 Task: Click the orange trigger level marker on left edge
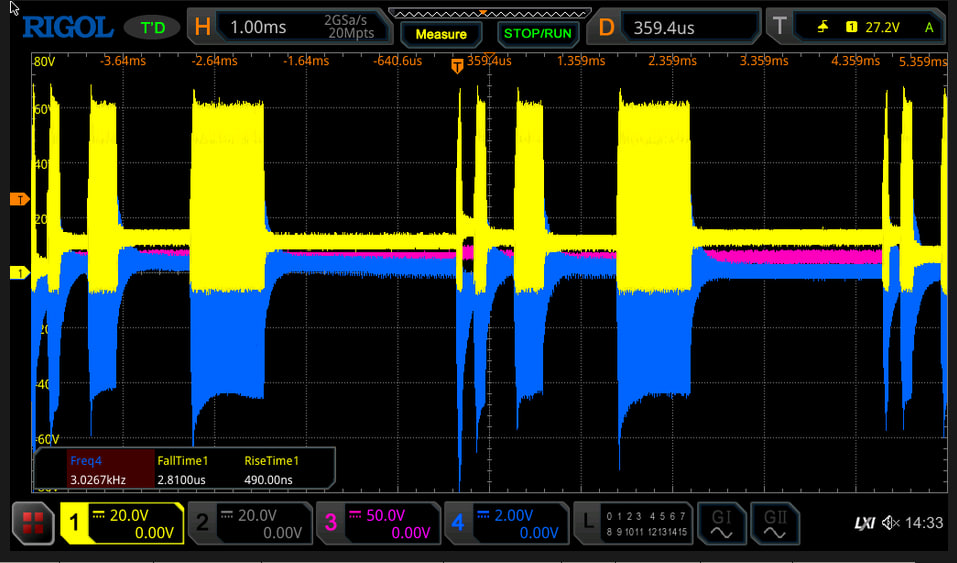[20, 199]
